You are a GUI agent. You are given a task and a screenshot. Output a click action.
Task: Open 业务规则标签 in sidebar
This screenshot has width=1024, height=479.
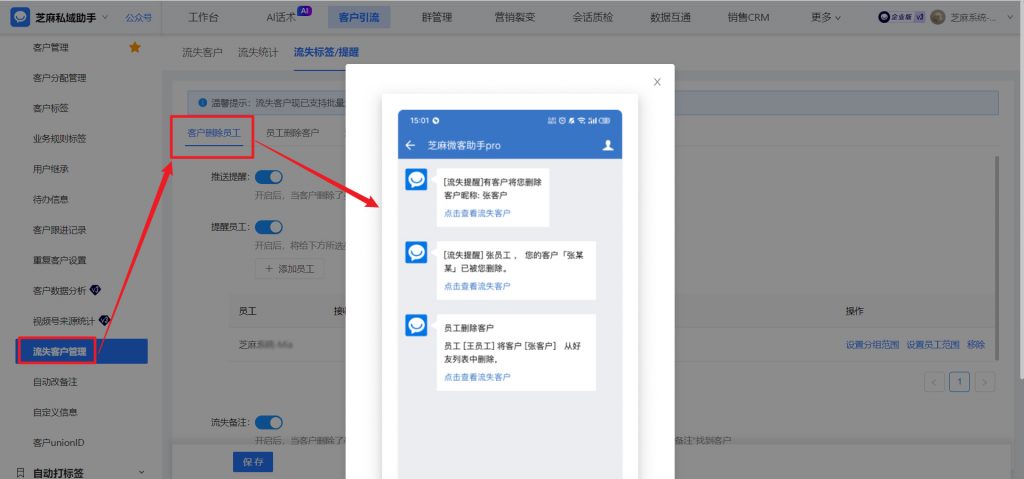pyautogui.click(x=59, y=139)
